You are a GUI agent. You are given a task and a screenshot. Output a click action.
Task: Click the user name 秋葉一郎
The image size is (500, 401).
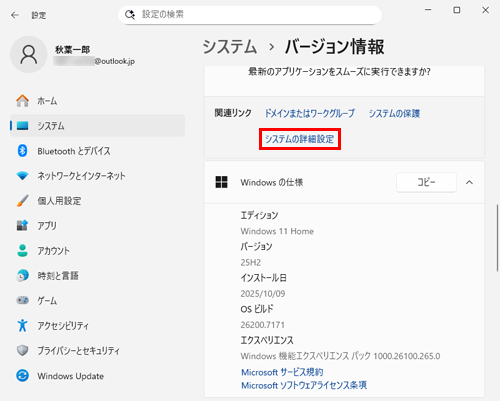coord(73,50)
